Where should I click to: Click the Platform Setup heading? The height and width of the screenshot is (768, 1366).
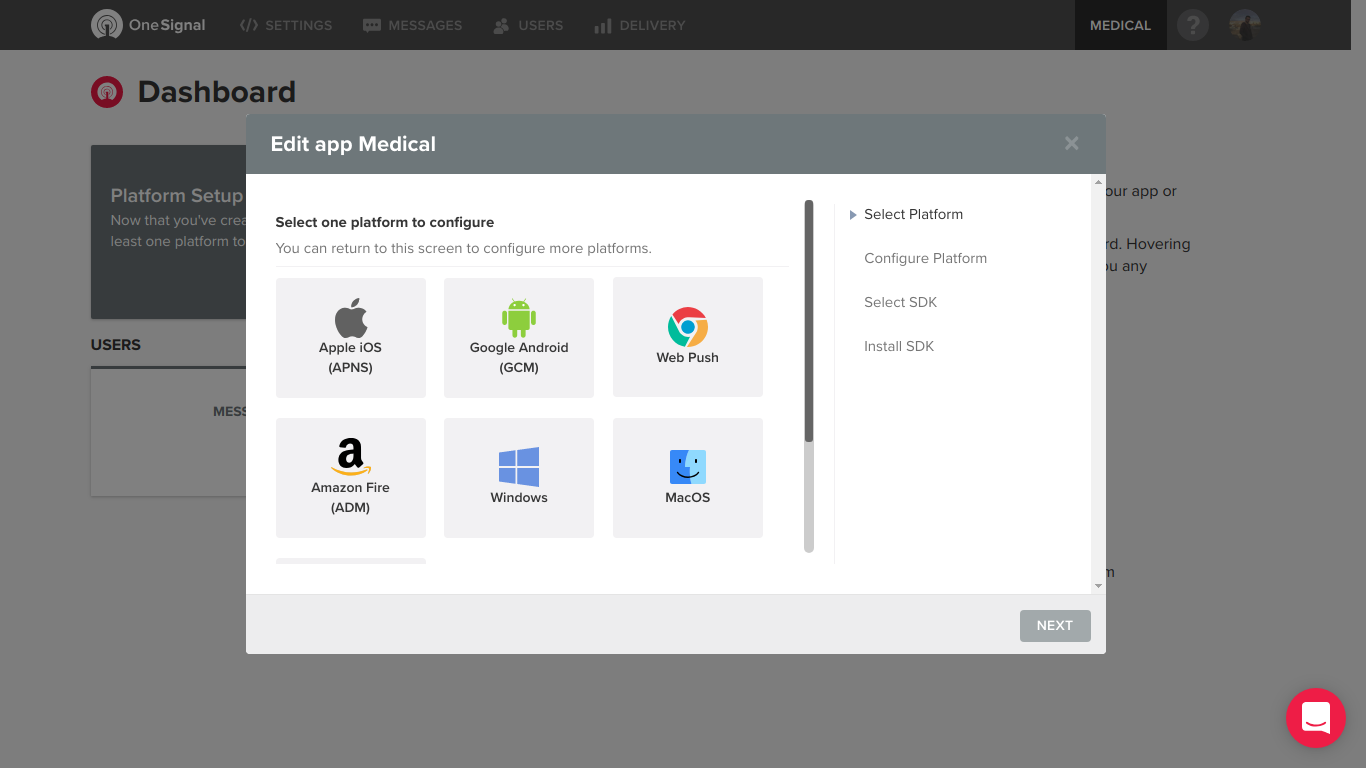177,196
